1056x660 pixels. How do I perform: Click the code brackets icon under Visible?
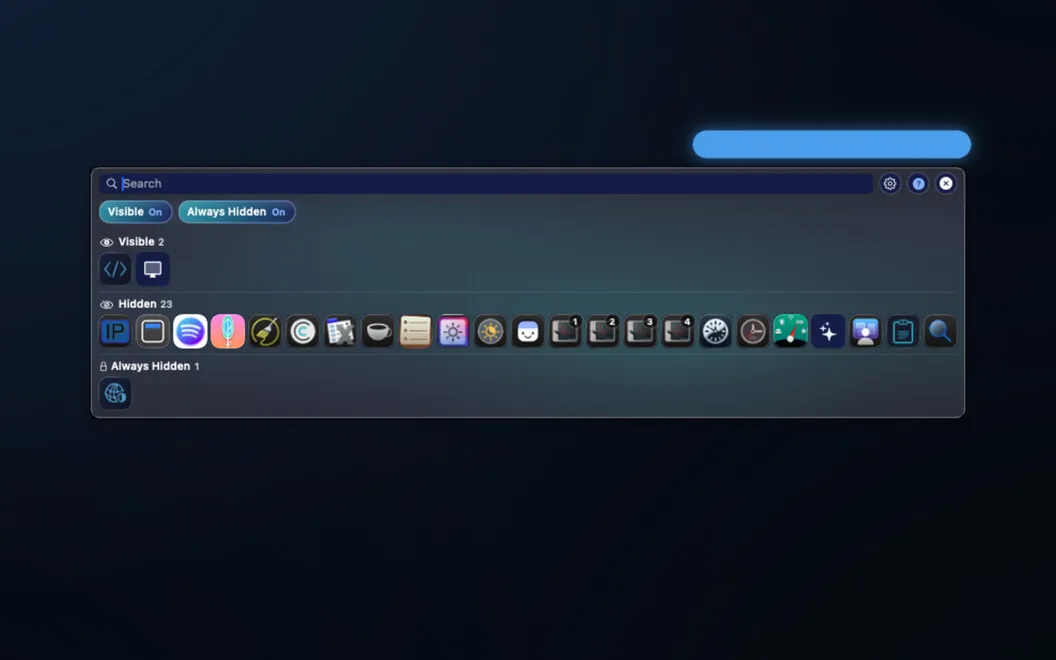(x=115, y=269)
